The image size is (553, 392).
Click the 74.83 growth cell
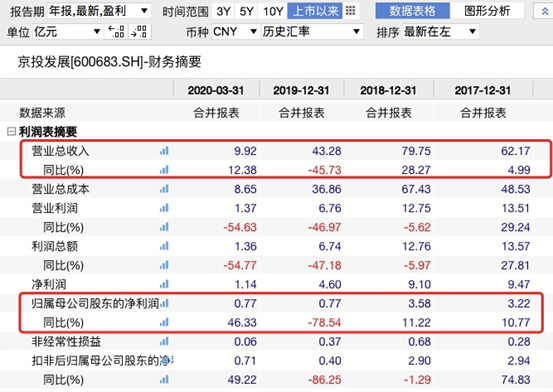pyautogui.click(x=516, y=380)
